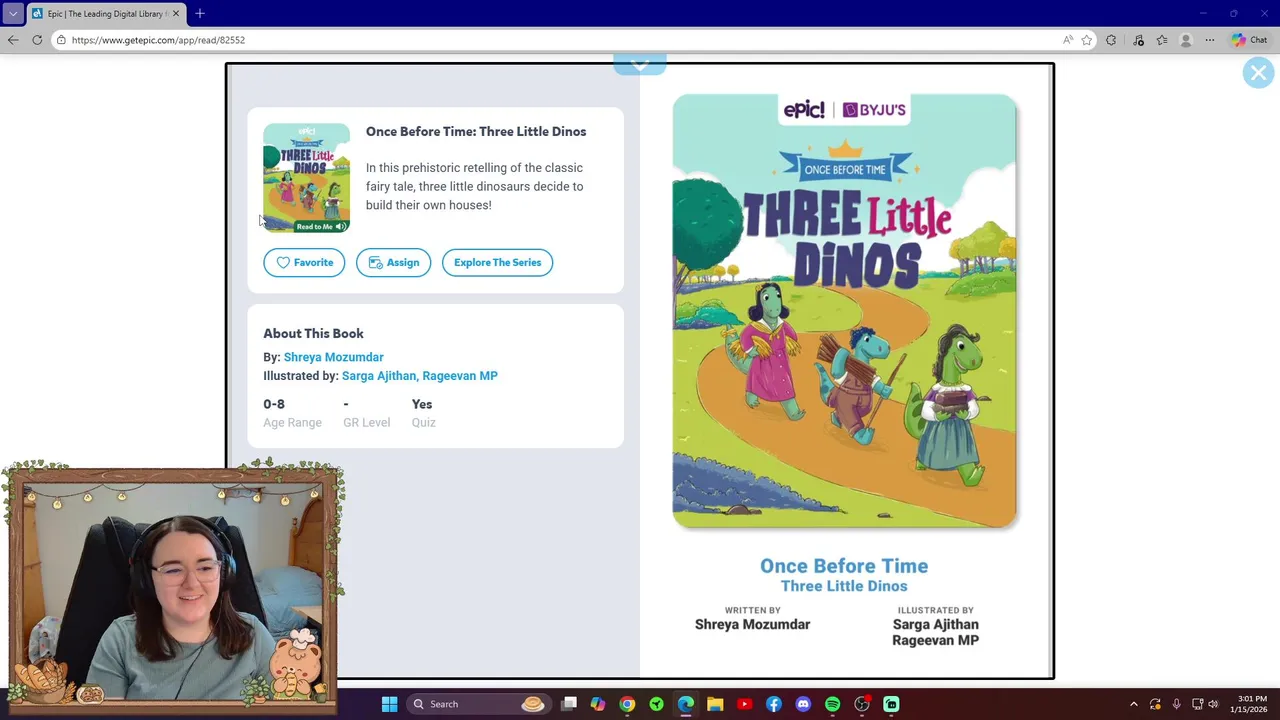Open Facebook from the taskbar

(773, 704)
